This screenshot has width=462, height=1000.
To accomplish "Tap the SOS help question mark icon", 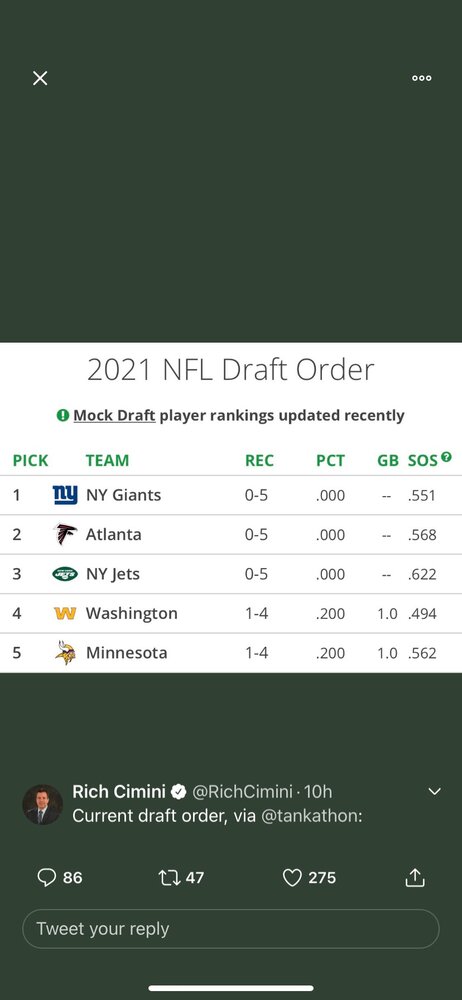I will [446, 457].
